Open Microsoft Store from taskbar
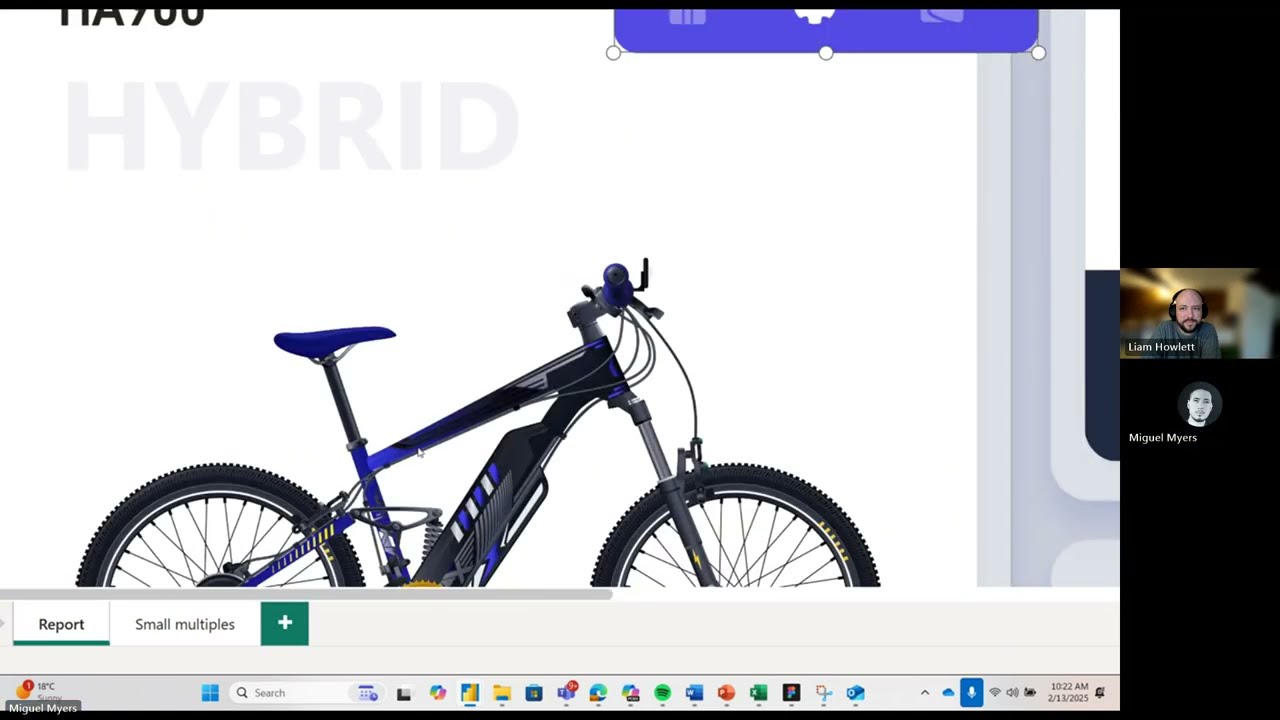 point(534,693)
